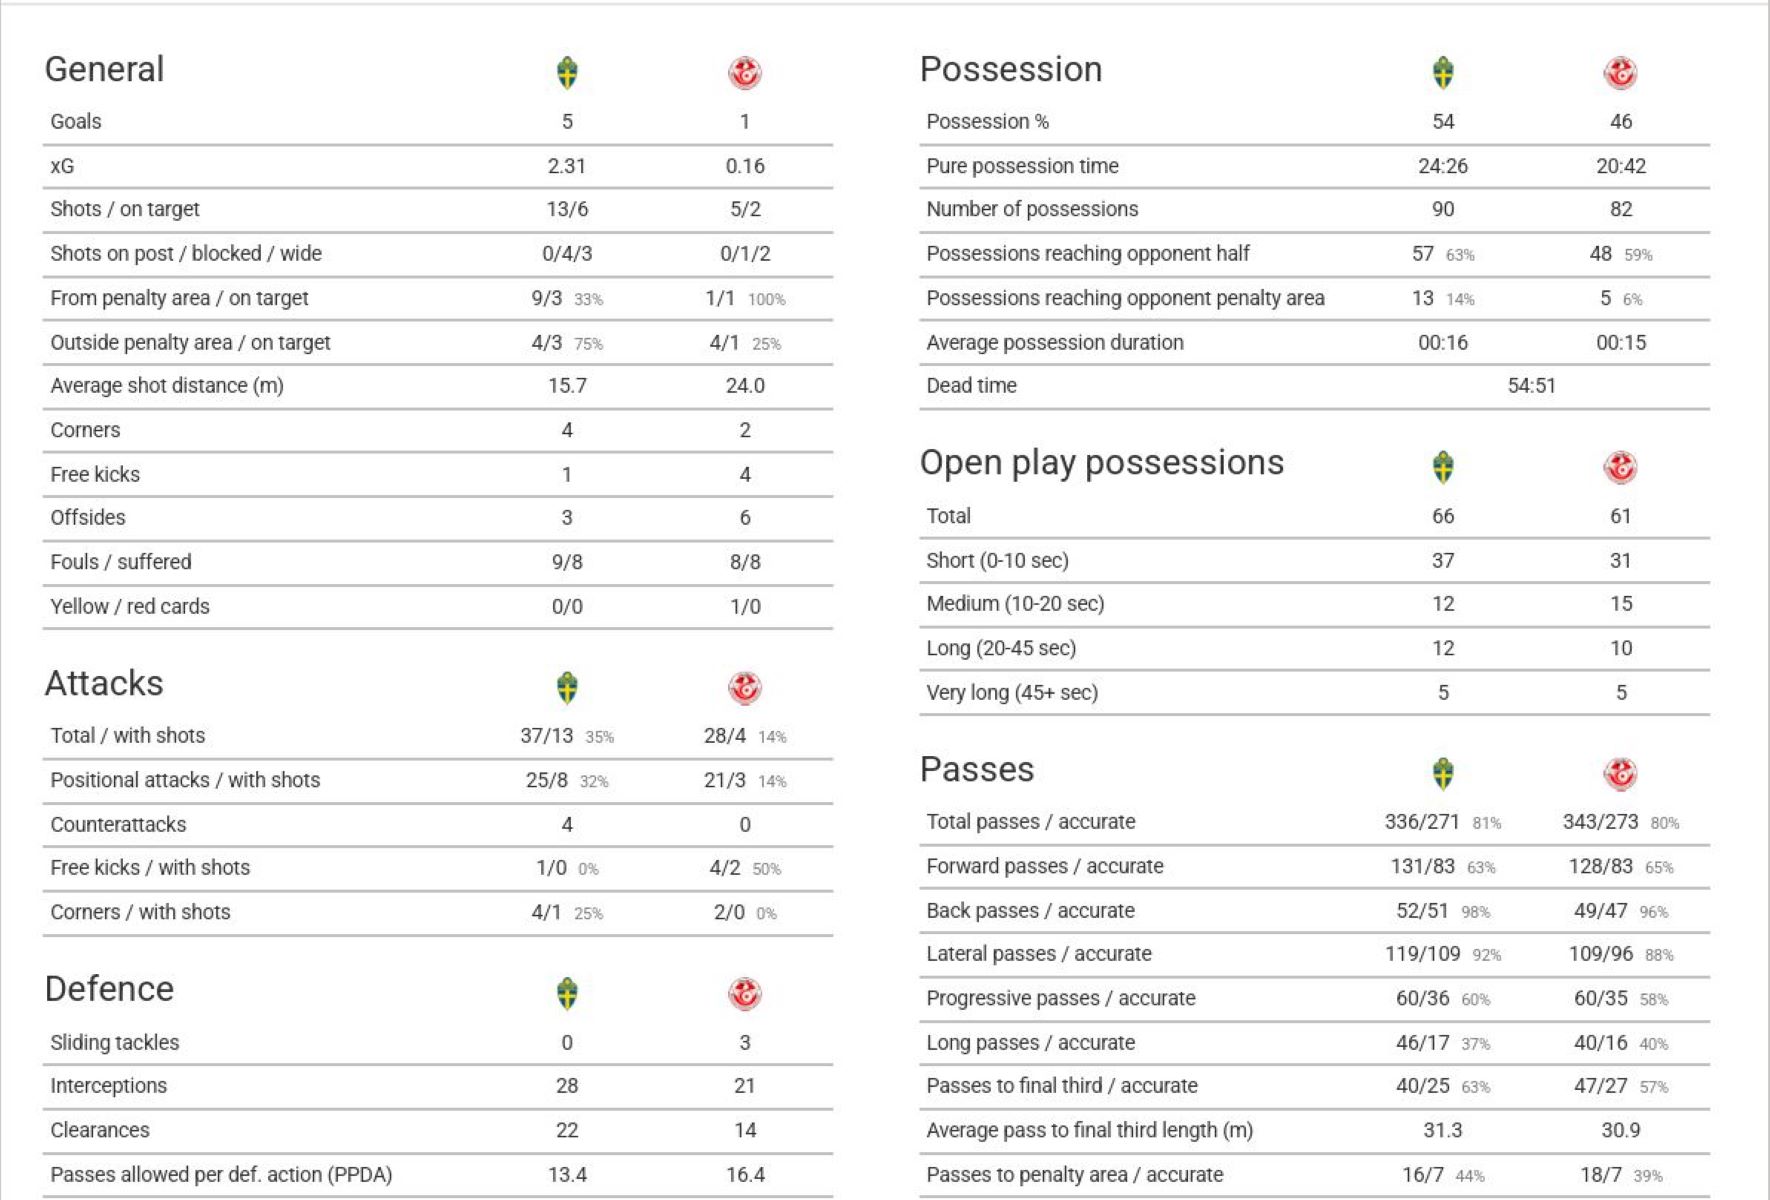The width and height of the screenshot is (1770, 1200).
Task: Click the Possession % row label
Action: pyautogui.click(x=987, y=122)
